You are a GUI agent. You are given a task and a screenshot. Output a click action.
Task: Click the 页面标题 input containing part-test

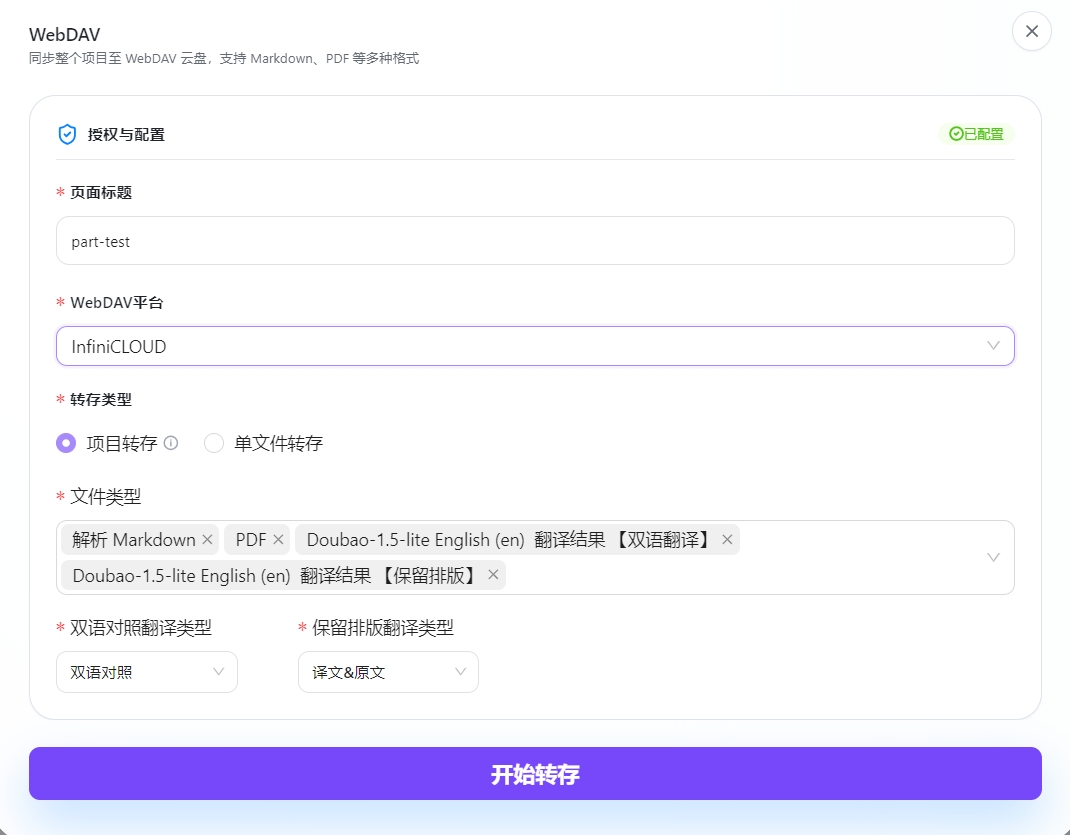(535, 240)
